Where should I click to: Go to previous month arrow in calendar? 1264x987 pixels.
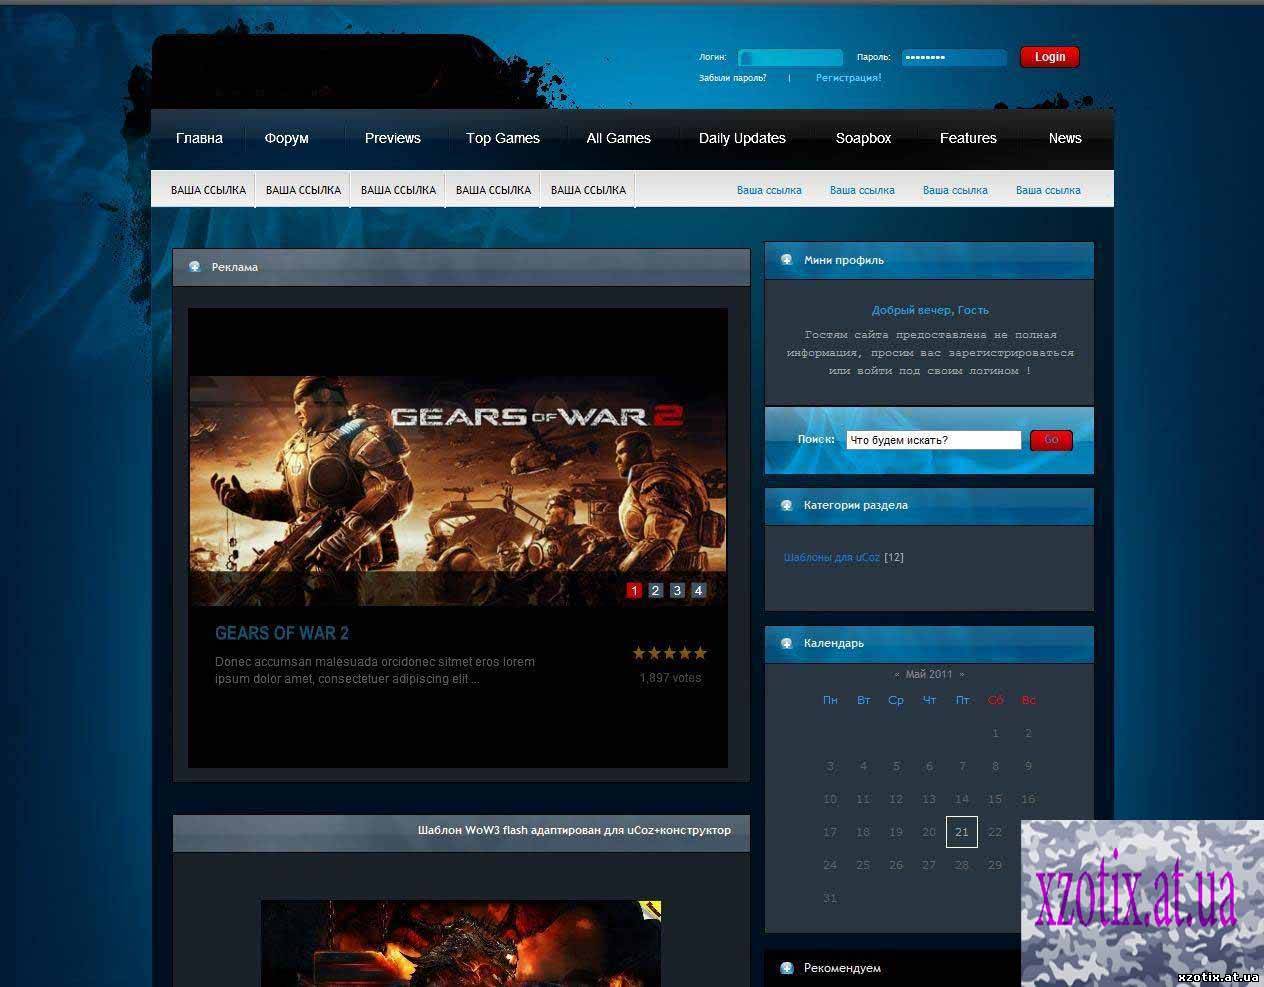tap(897, 675)
